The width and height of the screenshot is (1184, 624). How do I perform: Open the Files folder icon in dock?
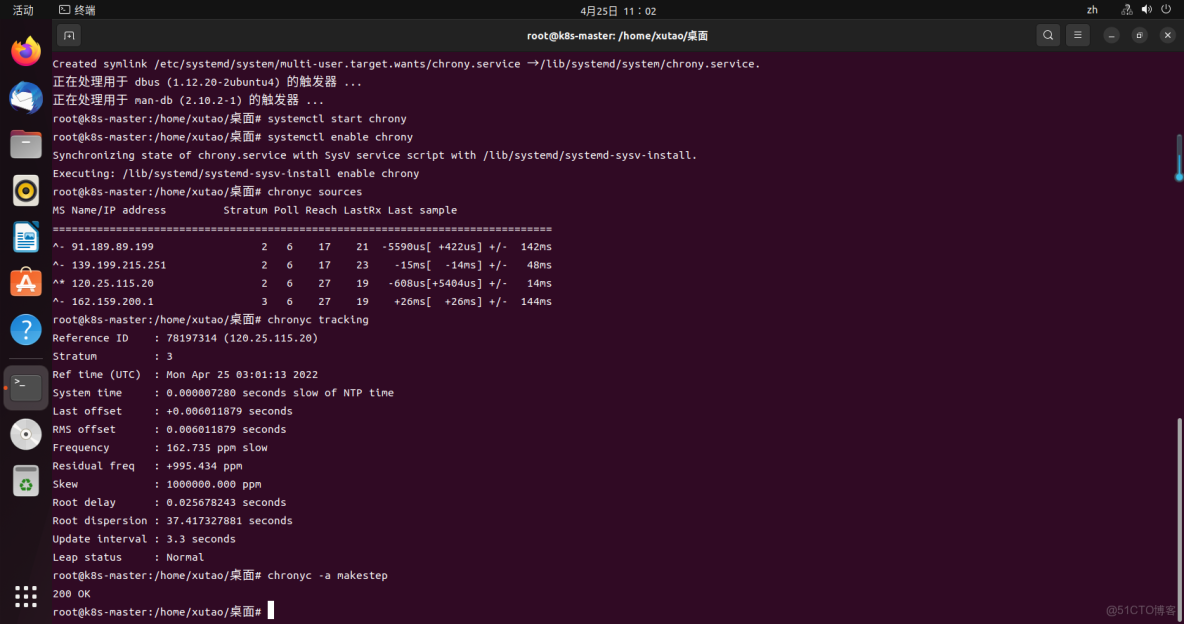pos(24,144)
